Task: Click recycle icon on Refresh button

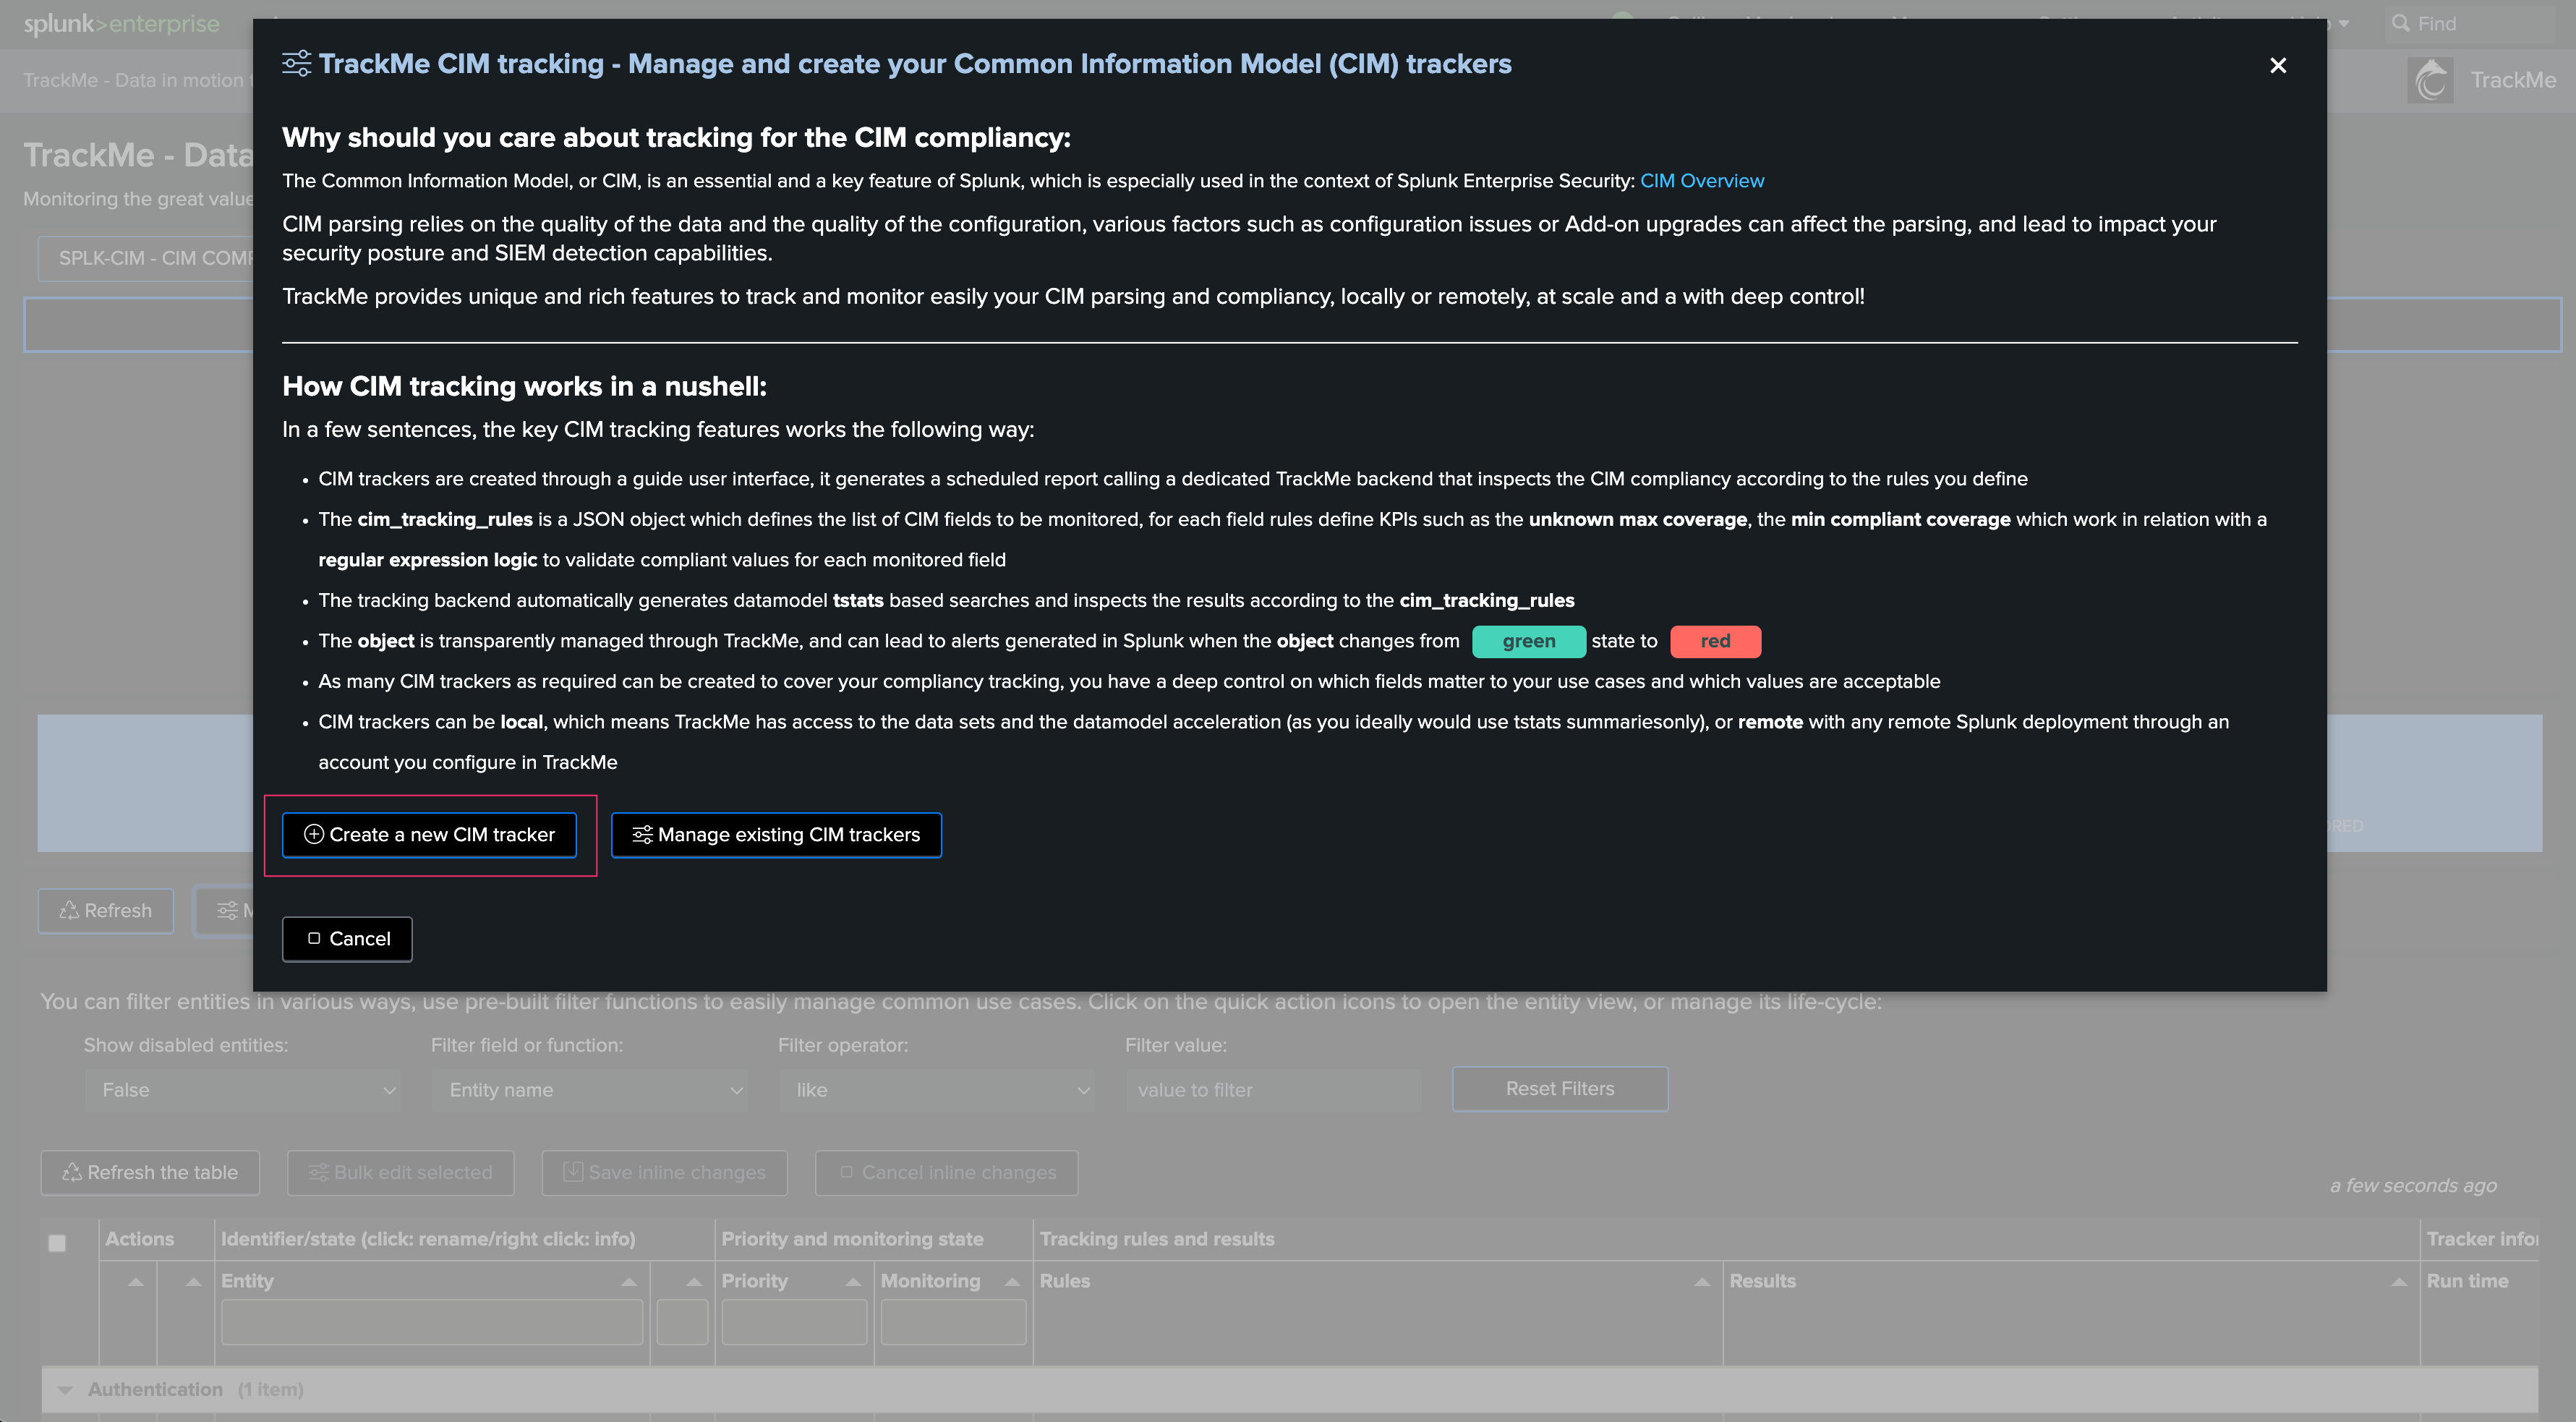Action: [x=69, y=910]
